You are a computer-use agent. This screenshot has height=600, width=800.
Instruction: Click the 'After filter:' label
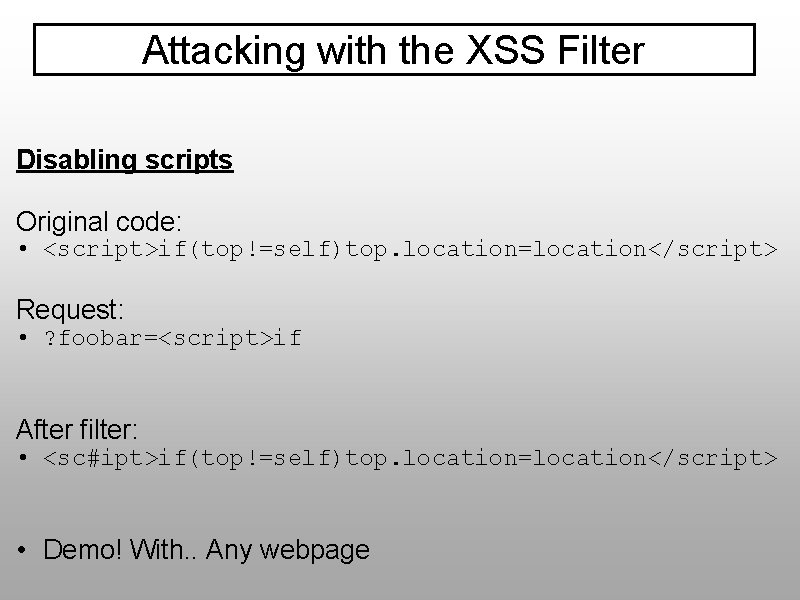[77, 430]
